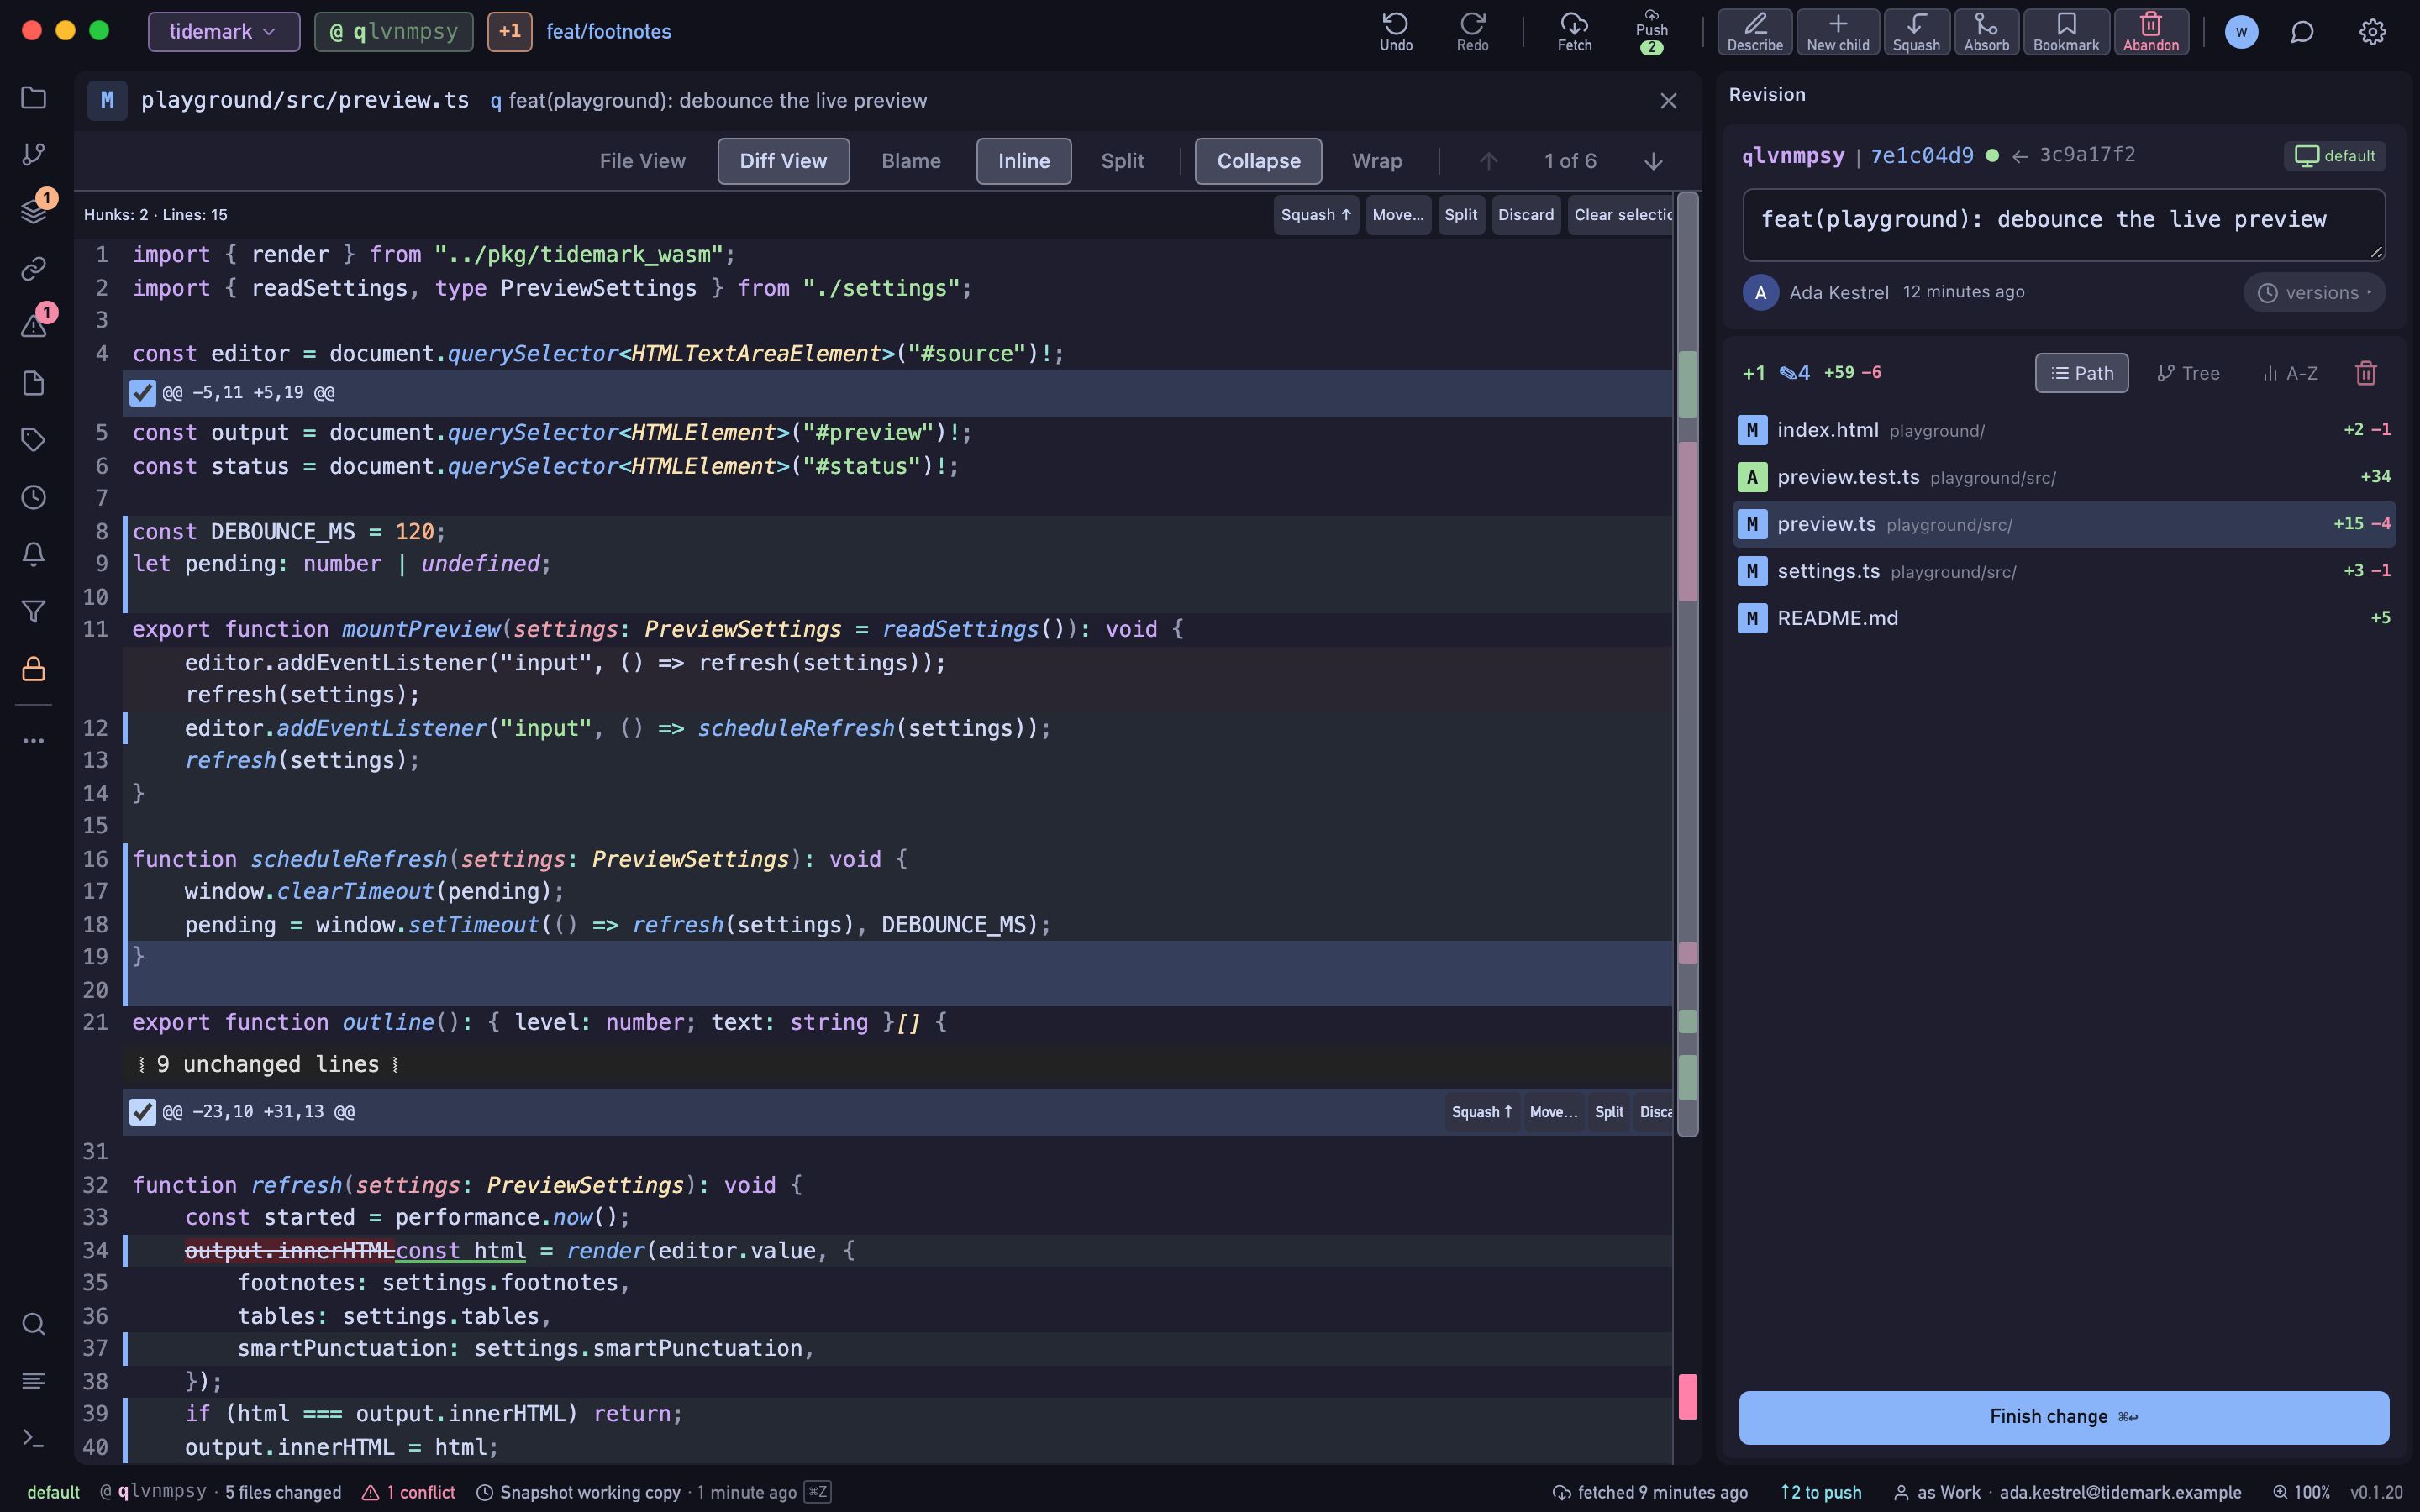Viewport: 2420px width, 1512px height.
Task: Jump to next diff with down arrow
Action: [1653, 161]
